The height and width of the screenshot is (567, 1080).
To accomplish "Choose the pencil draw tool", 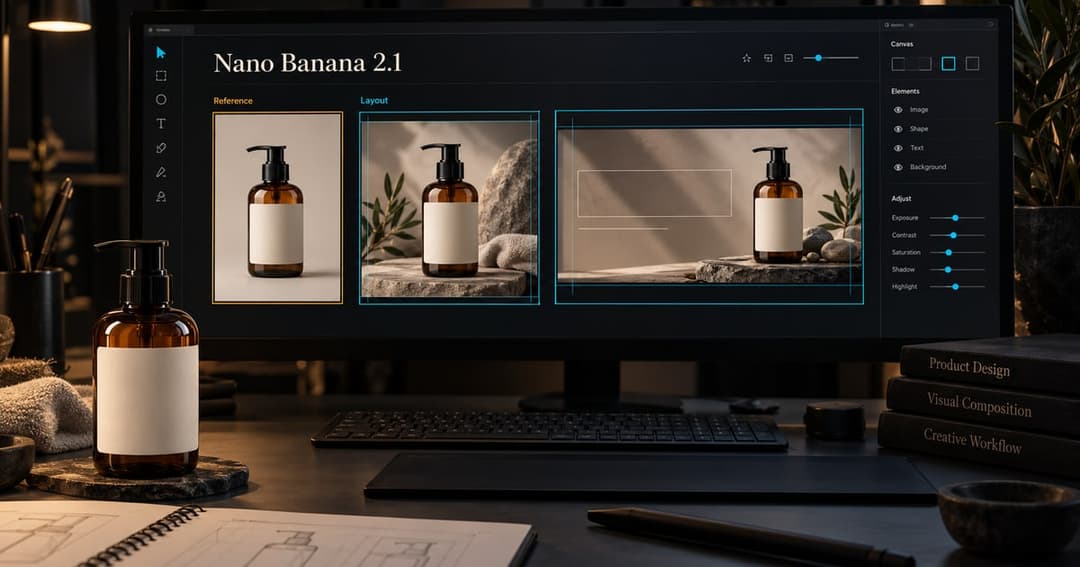I will click(161, 172).
